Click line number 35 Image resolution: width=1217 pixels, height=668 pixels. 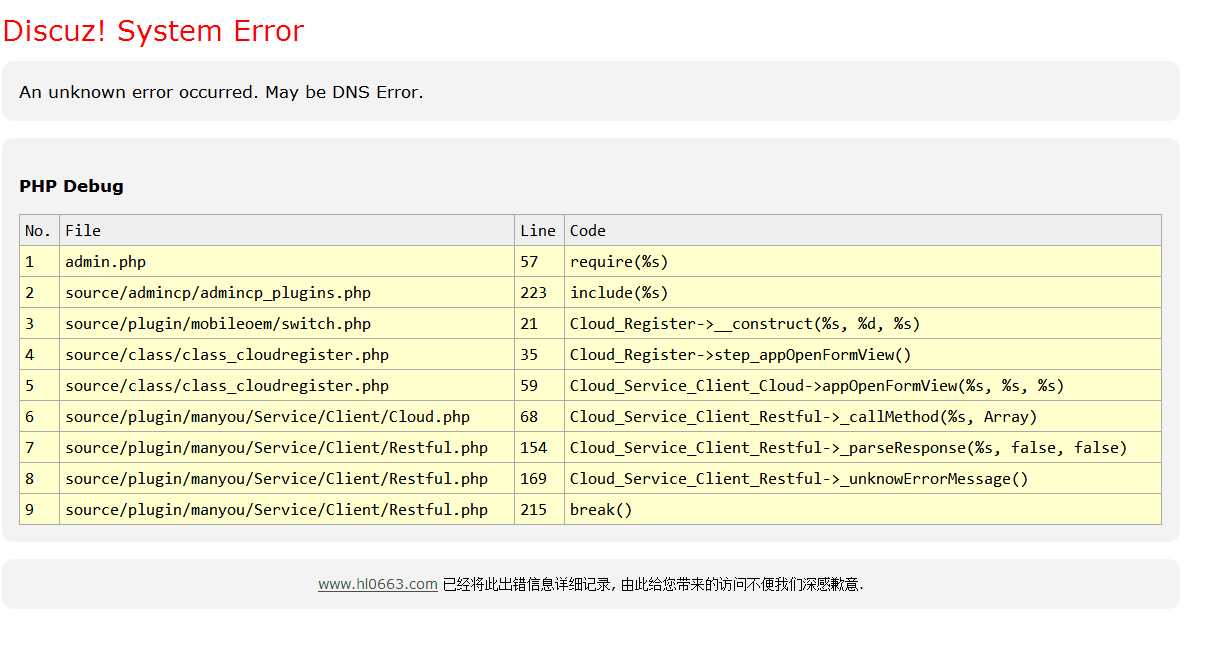coord(540,355)
